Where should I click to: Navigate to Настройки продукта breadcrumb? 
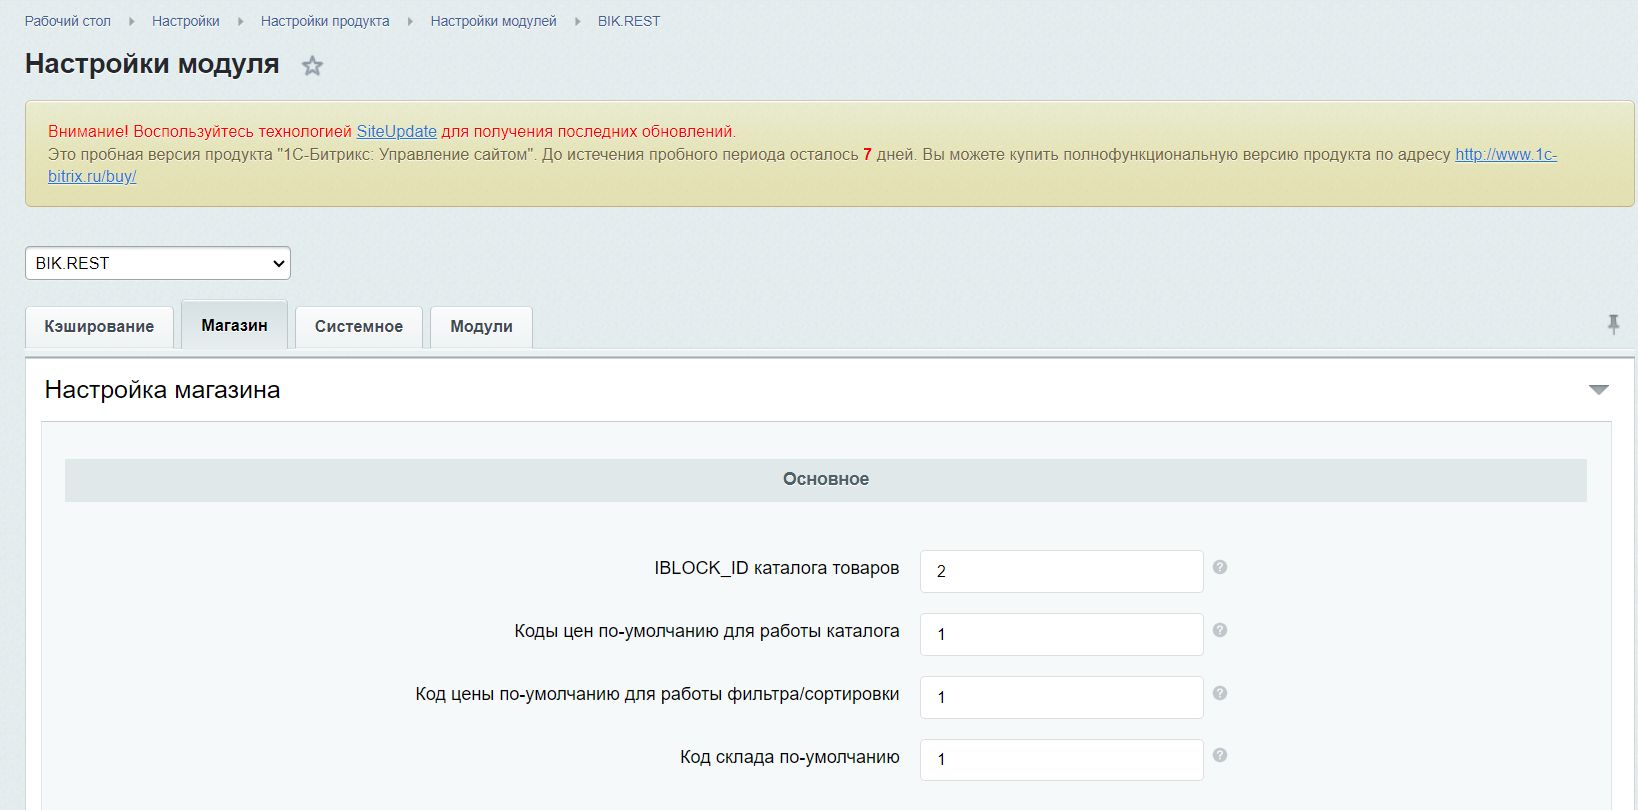coord(325,21)
